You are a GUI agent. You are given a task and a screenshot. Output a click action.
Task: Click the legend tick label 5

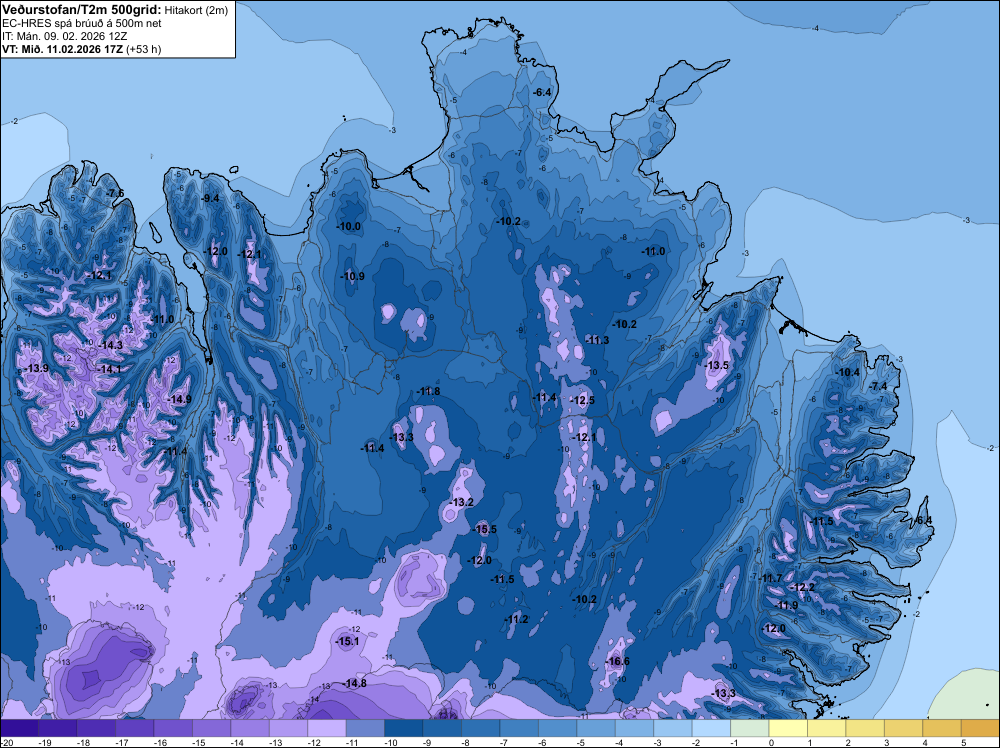click(962, 743)
